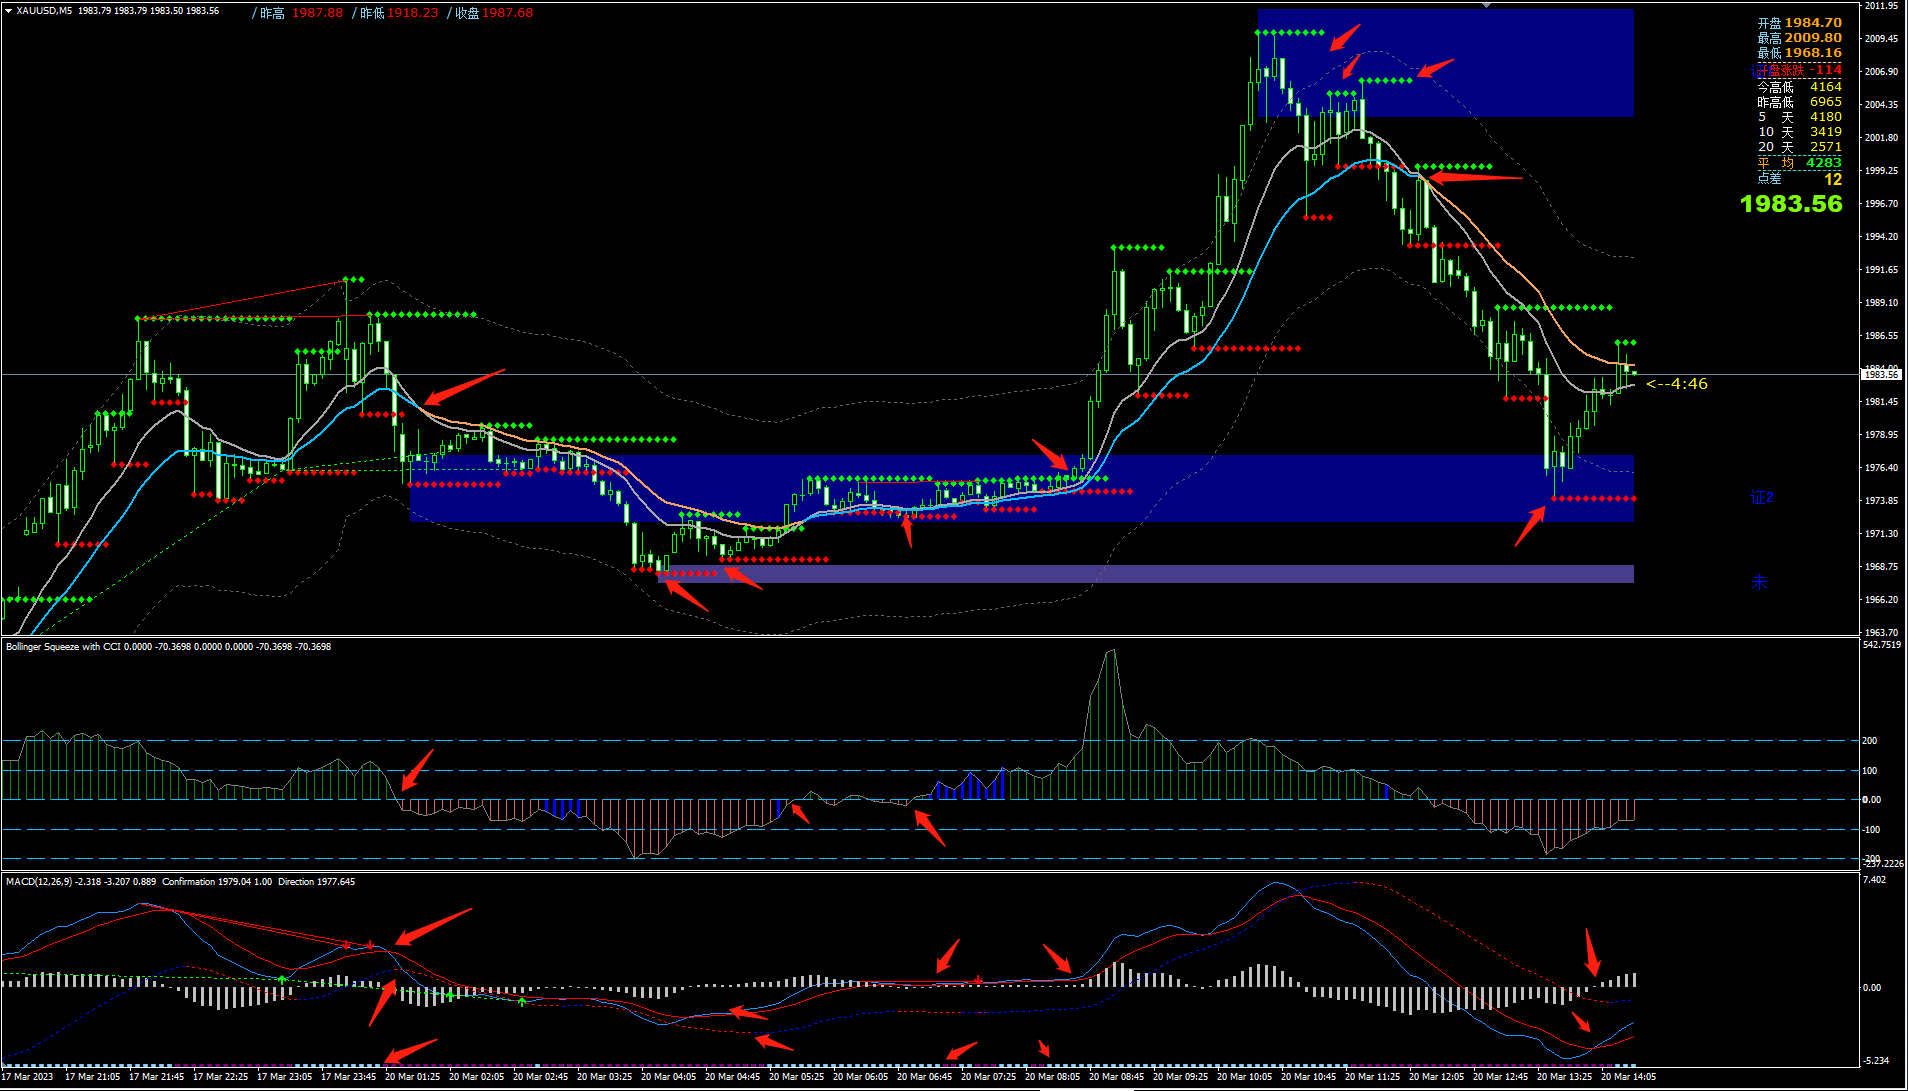Click the -5.234 MACD scale label
The image size is (1908, 1091).
[x=1876, y=1061]
